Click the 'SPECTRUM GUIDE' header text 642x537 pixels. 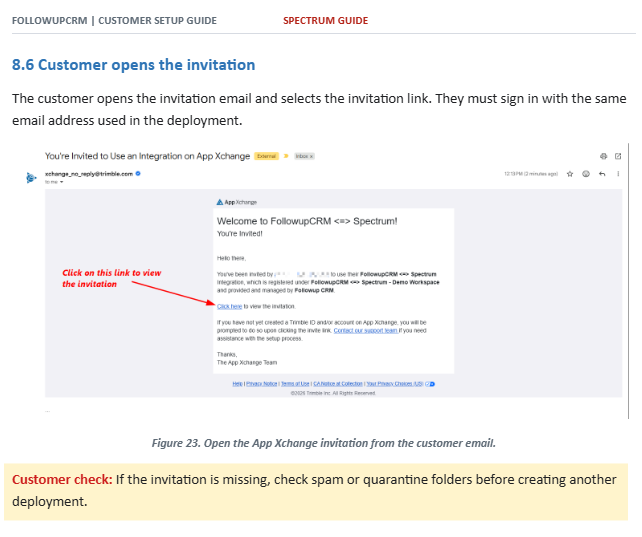[x=326, y=20]
